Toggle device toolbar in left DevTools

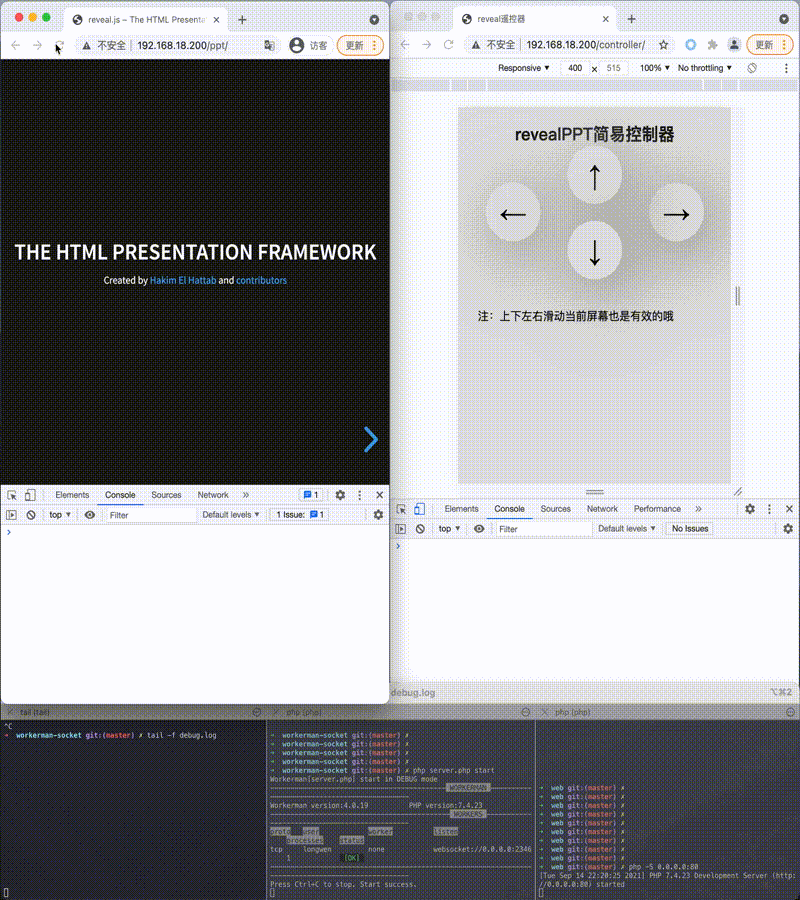point(30,495)
